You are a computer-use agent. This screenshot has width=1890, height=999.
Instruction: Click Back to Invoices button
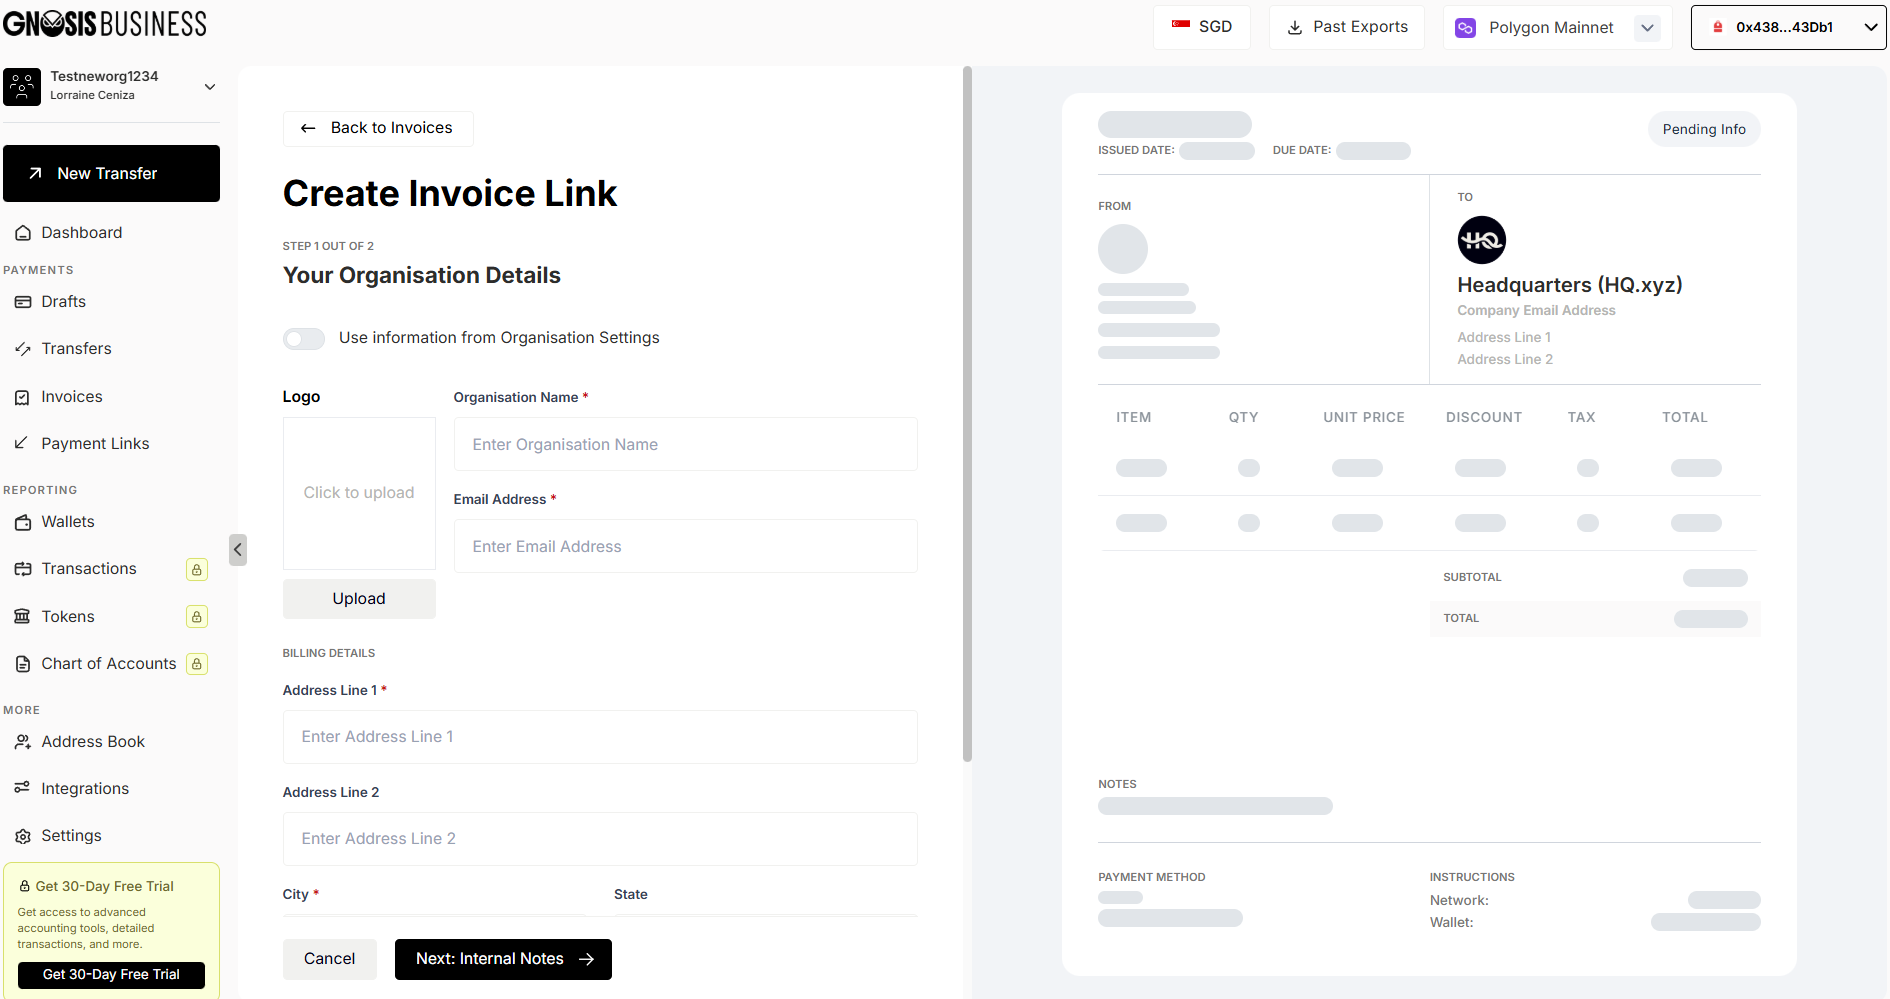pos(378,128)
